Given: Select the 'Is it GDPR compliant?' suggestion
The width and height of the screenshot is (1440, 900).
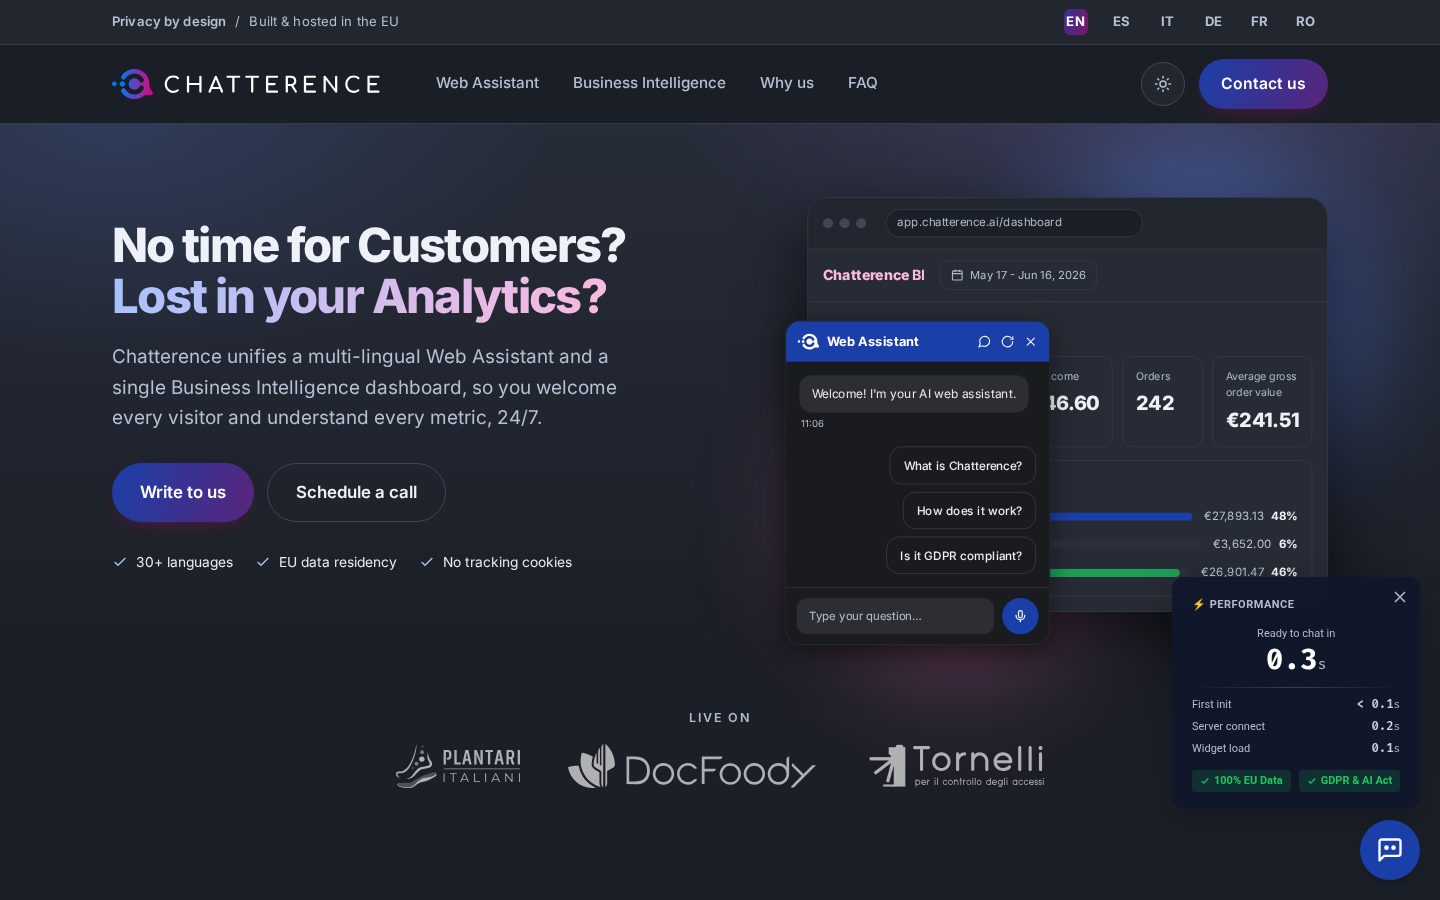Looking at the screenshot, I should coord(960,556).
